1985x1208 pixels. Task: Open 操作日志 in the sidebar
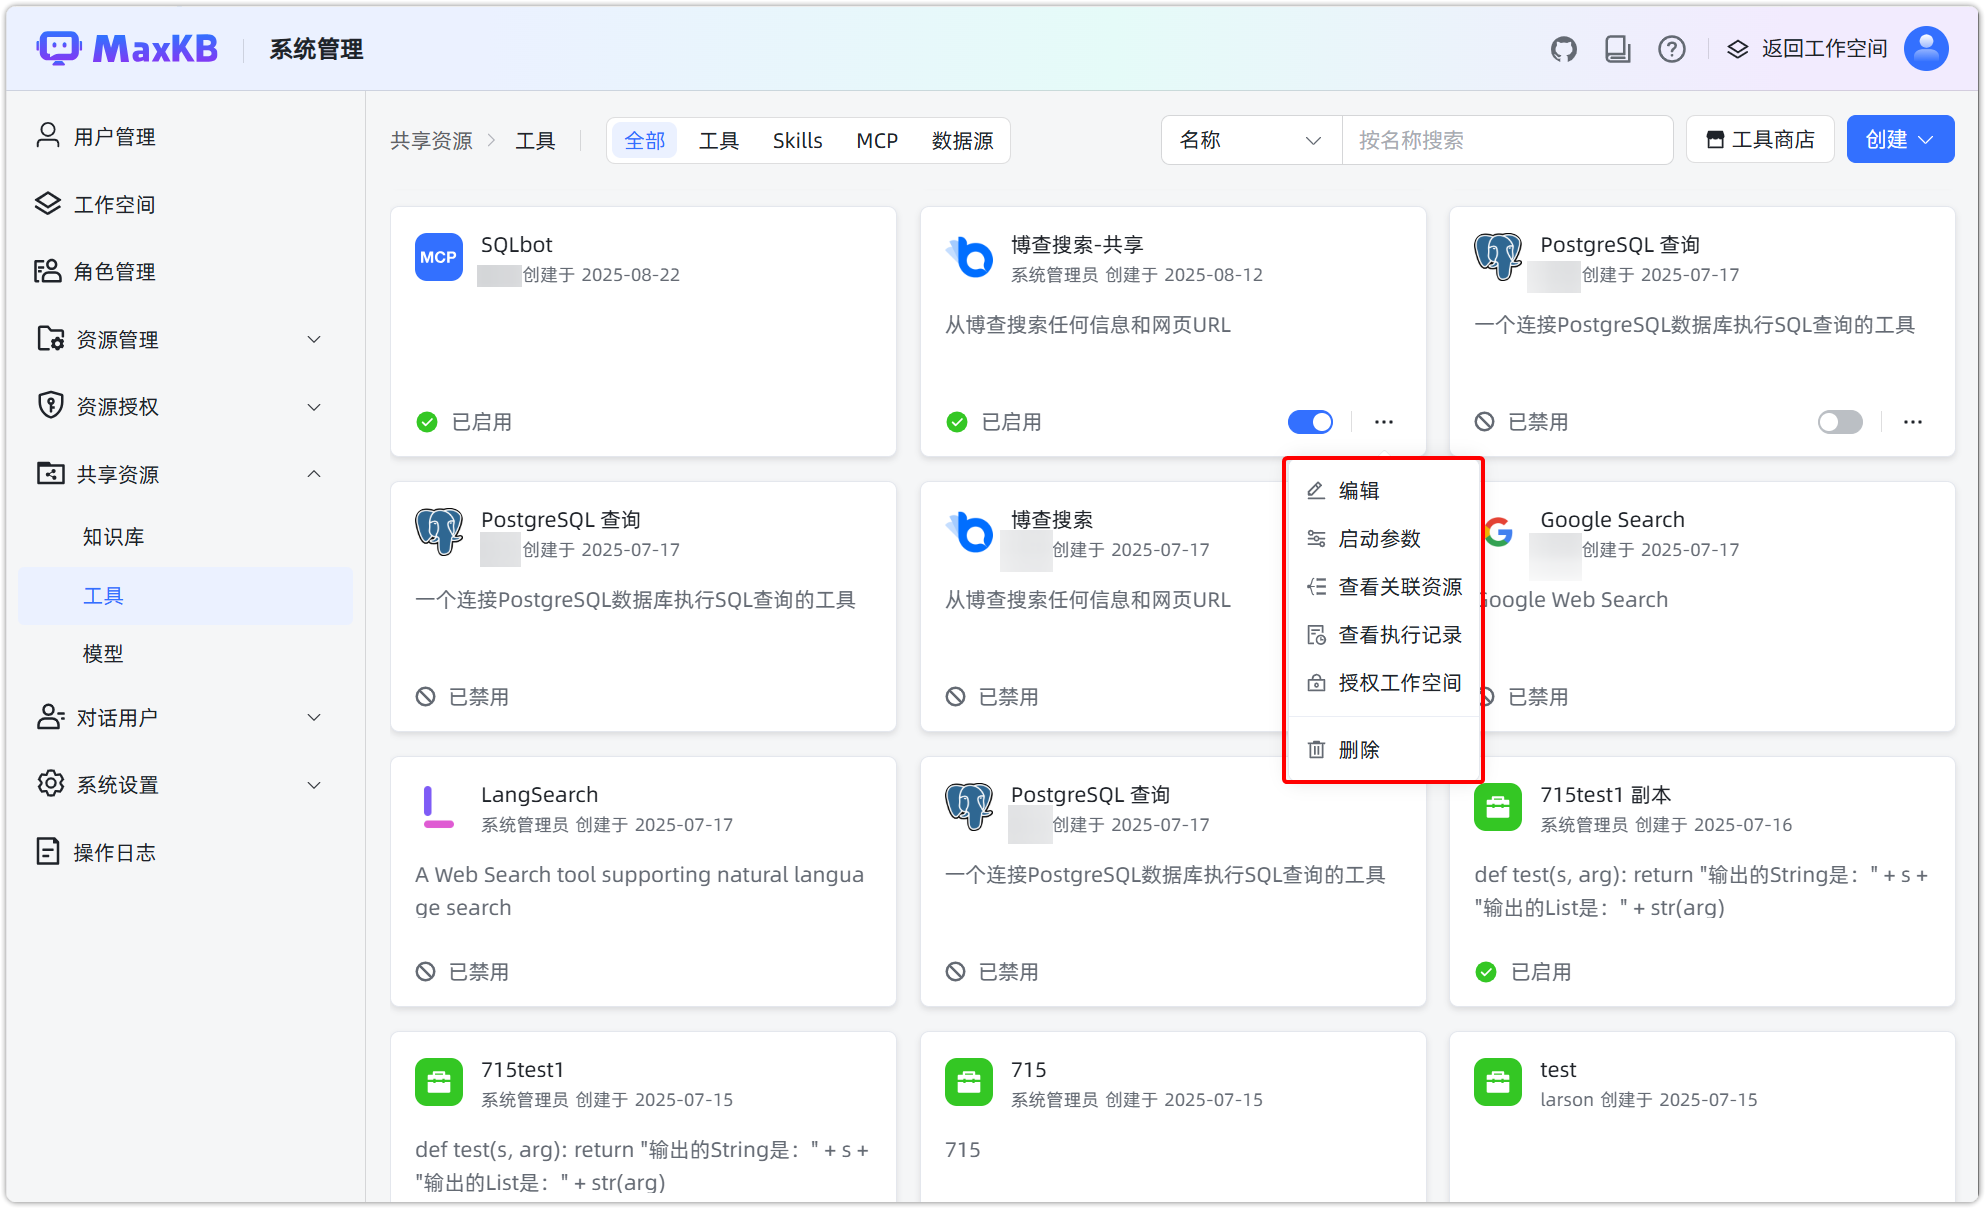117,851
